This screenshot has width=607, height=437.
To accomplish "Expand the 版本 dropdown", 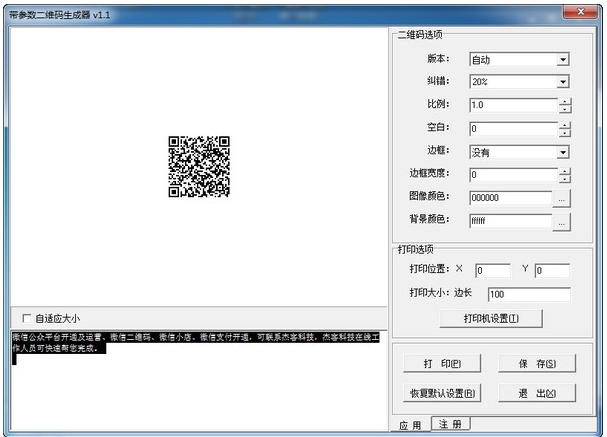I will click(x=563, y=60).
